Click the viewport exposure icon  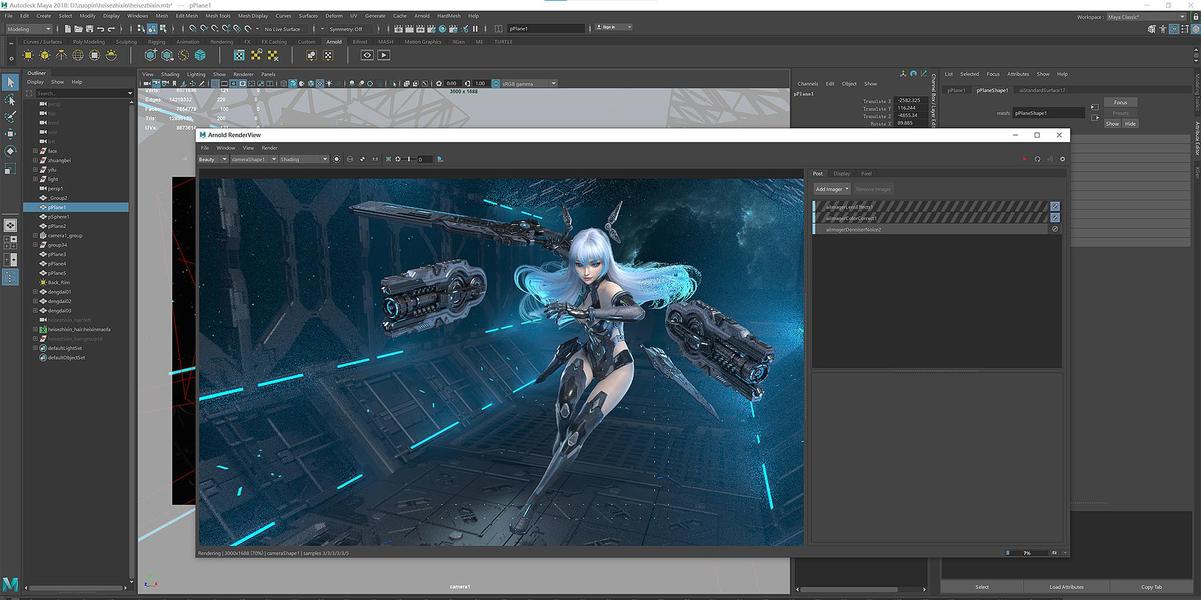pos(441,83)
